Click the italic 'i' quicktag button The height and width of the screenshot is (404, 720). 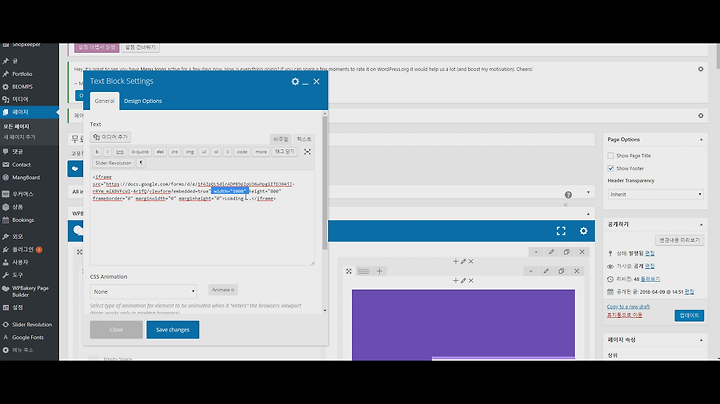107,152
